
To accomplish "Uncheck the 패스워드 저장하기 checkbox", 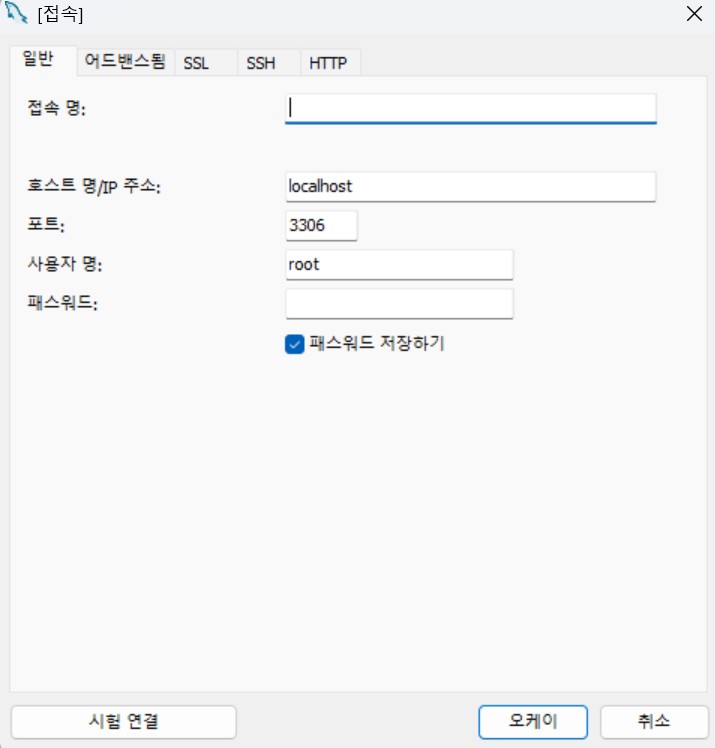I will click(294, 344).
